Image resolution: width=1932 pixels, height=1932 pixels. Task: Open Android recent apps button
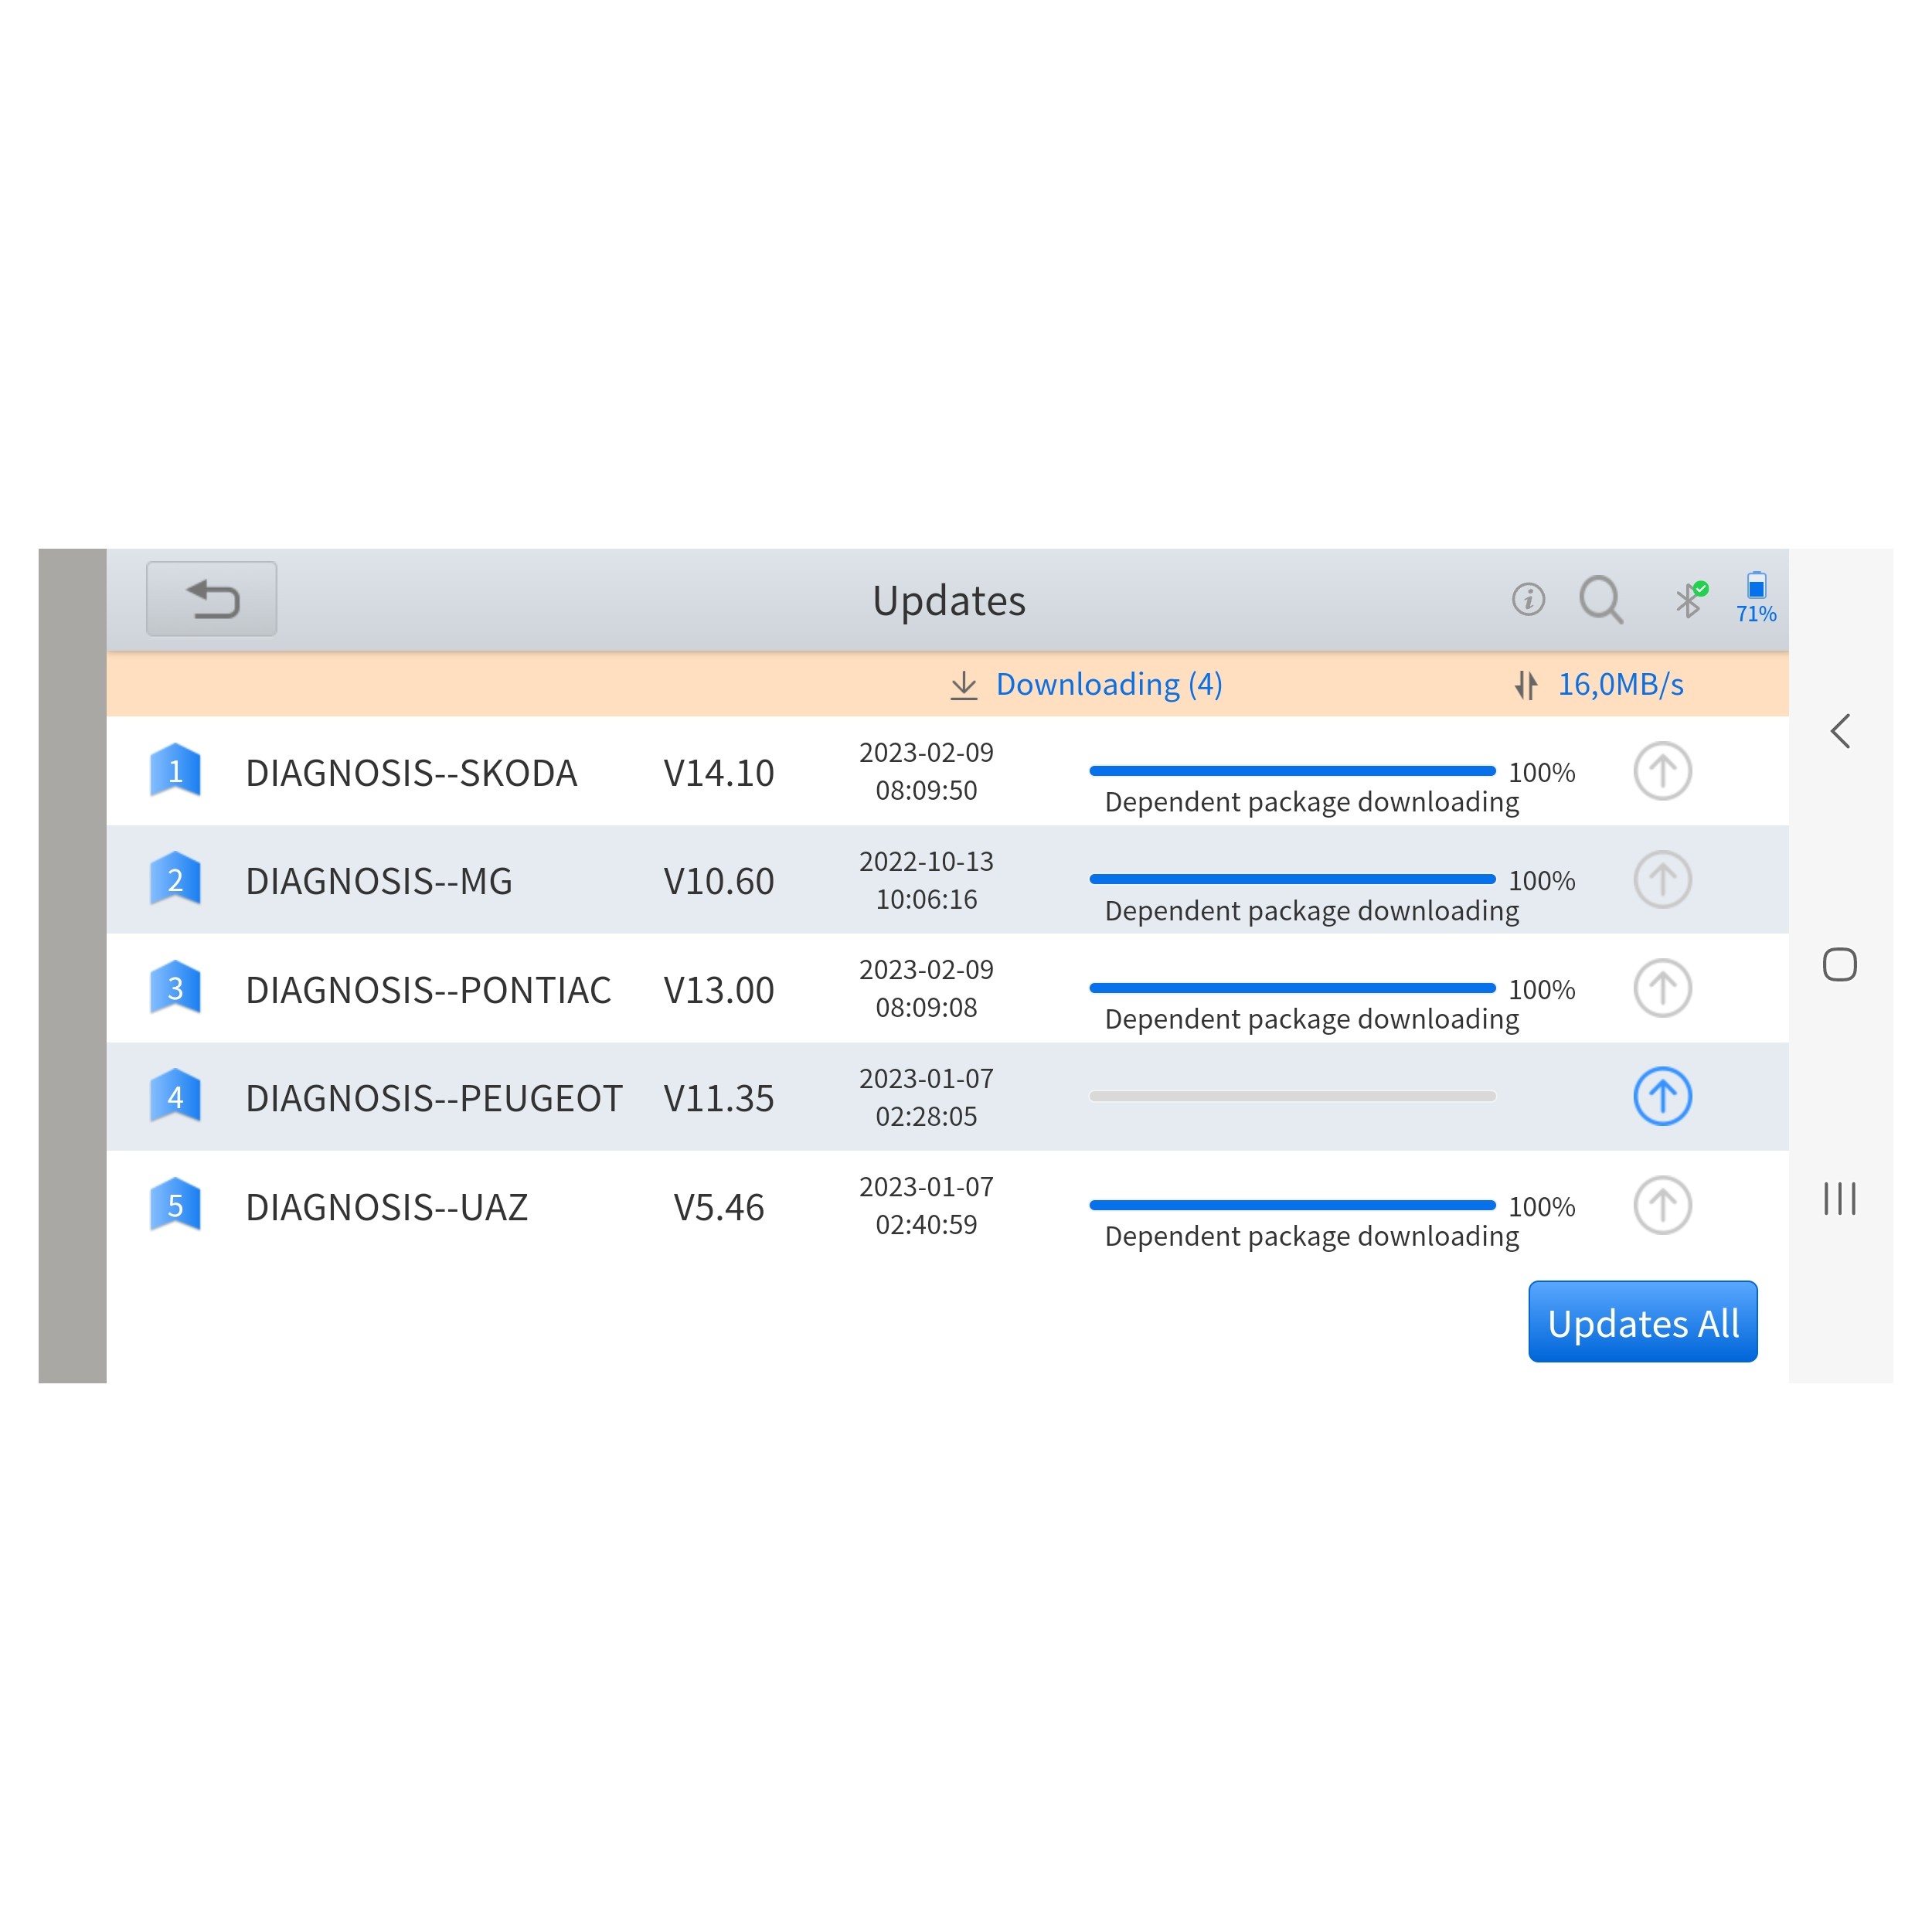tap(1839, 1198)
